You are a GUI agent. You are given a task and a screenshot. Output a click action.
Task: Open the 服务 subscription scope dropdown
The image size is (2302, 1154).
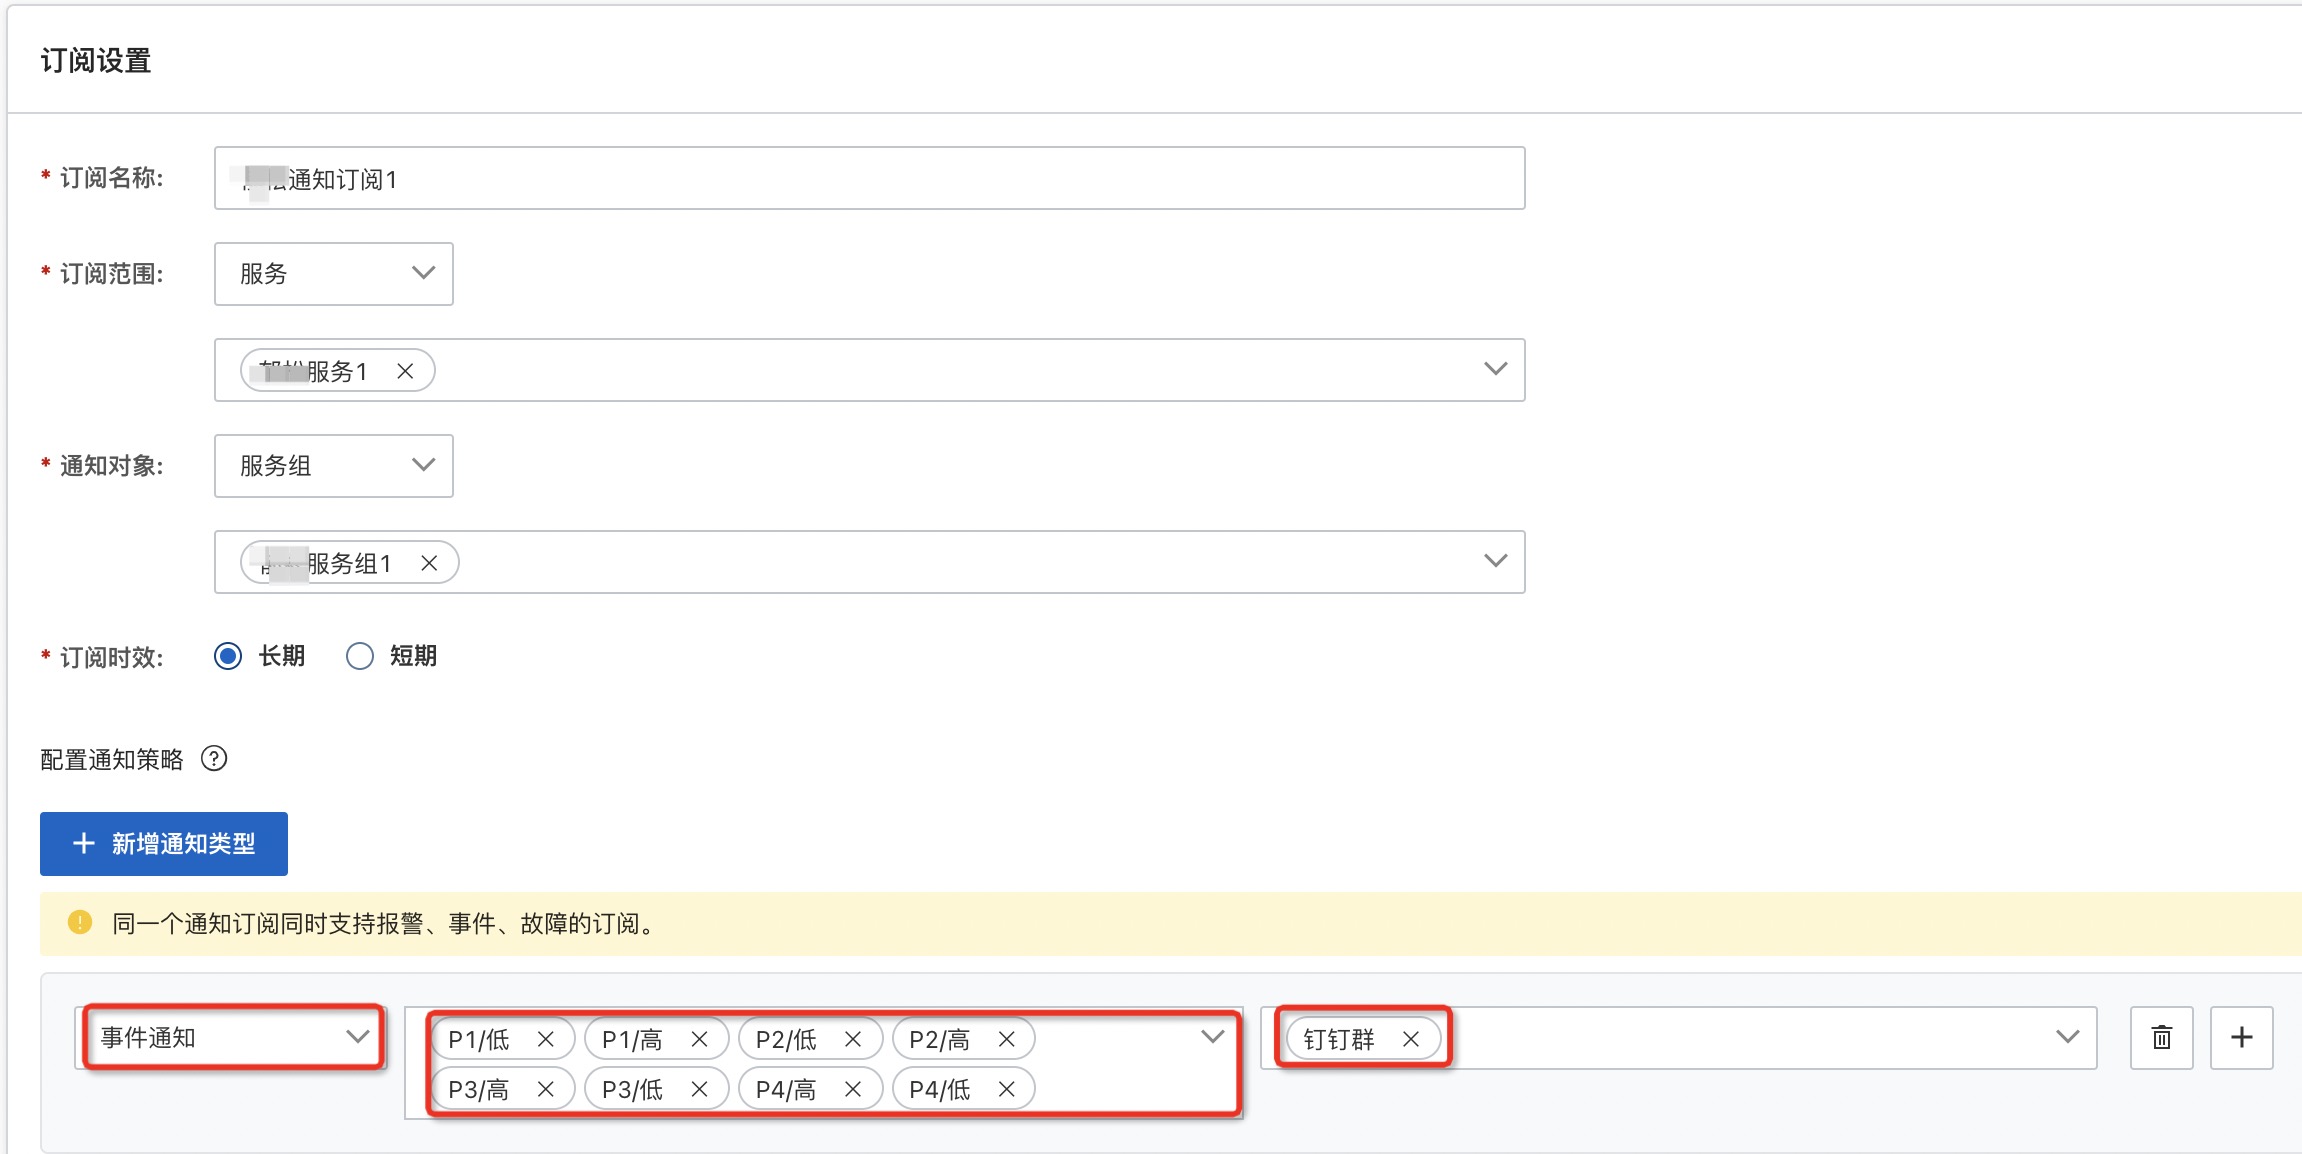[x=334, y=274]
